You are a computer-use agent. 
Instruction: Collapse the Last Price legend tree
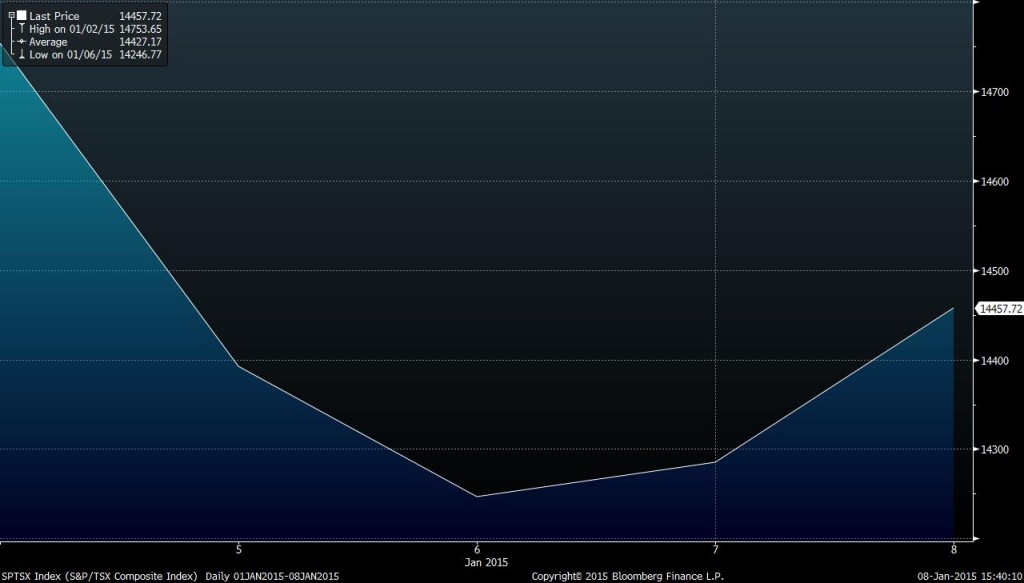[x=10, y=17]
